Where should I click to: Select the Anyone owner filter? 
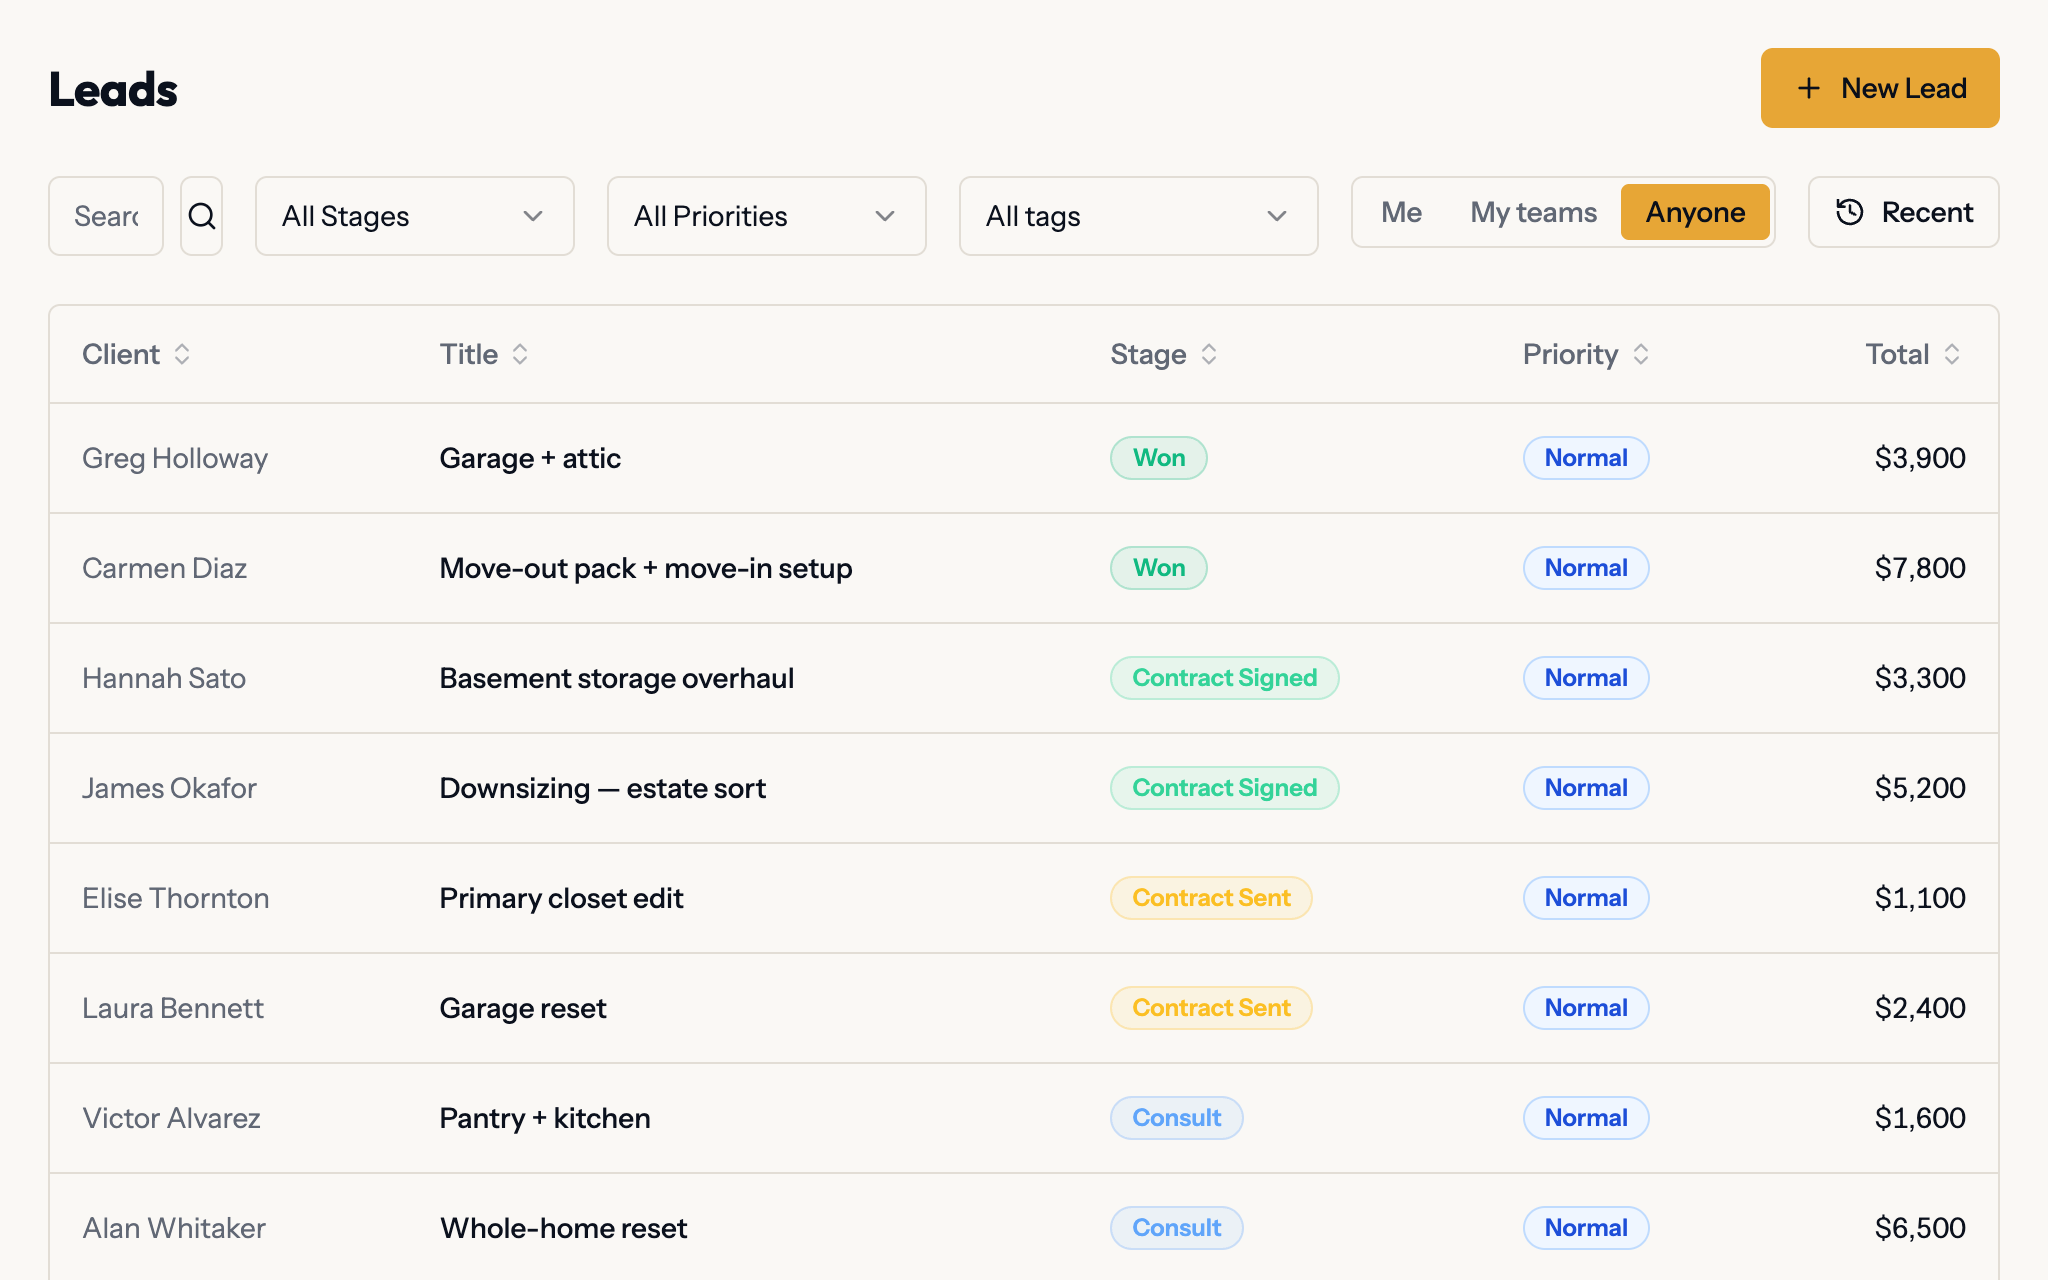[1695, 212]
